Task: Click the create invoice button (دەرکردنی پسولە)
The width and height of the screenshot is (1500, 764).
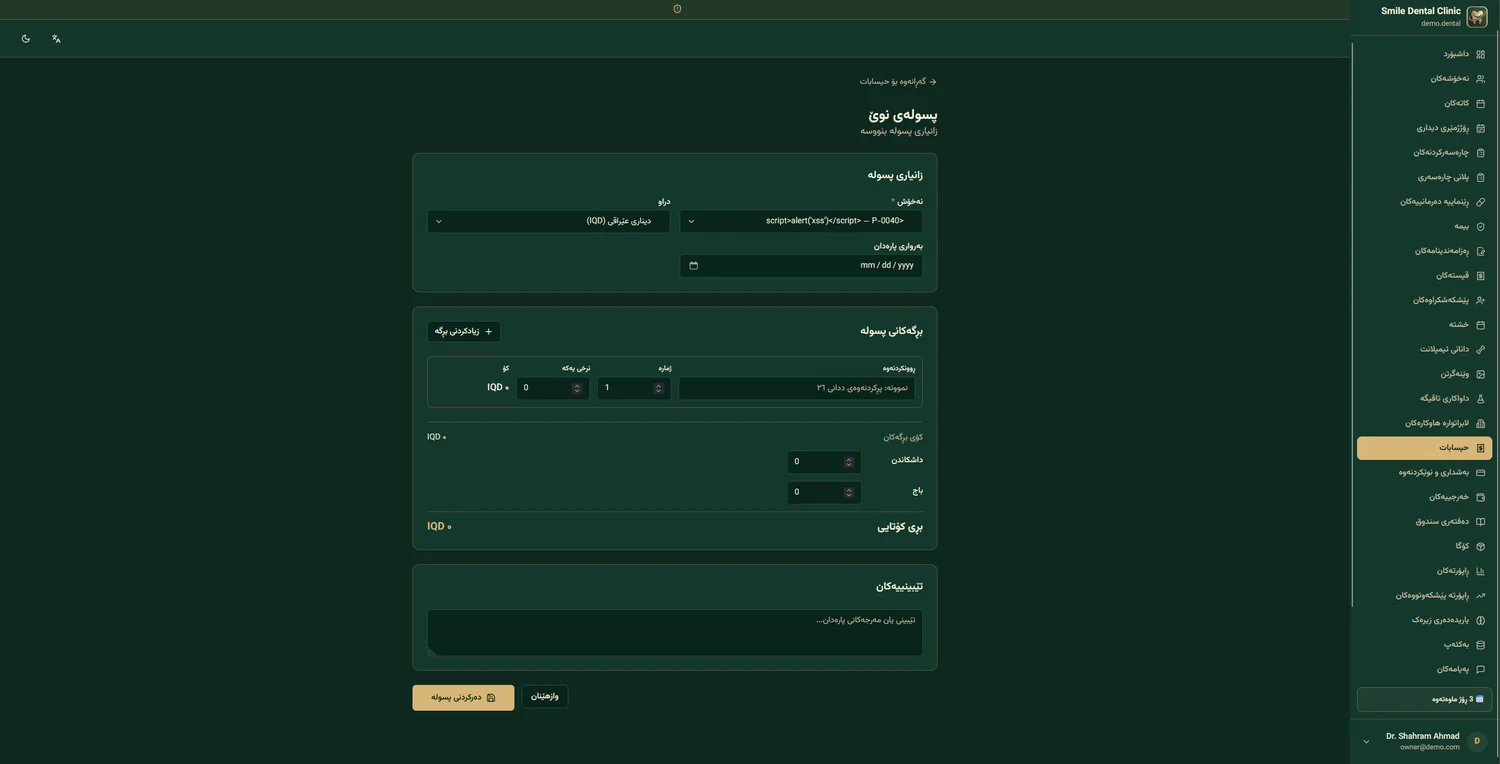Action: 463,698
